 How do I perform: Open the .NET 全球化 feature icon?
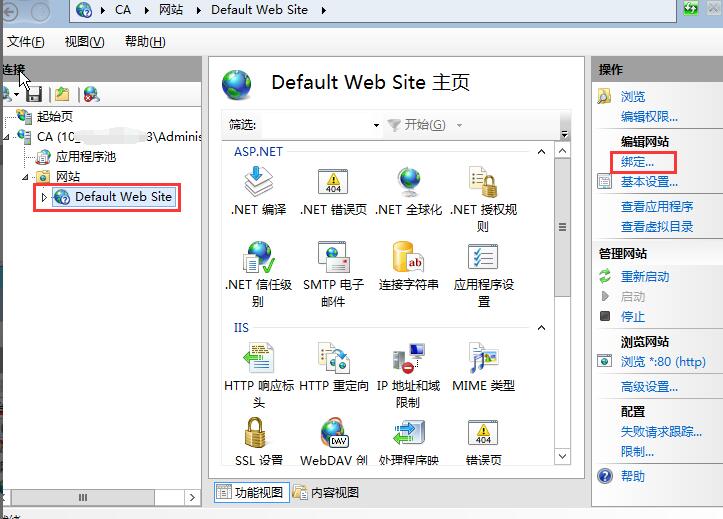pos(409,182)
